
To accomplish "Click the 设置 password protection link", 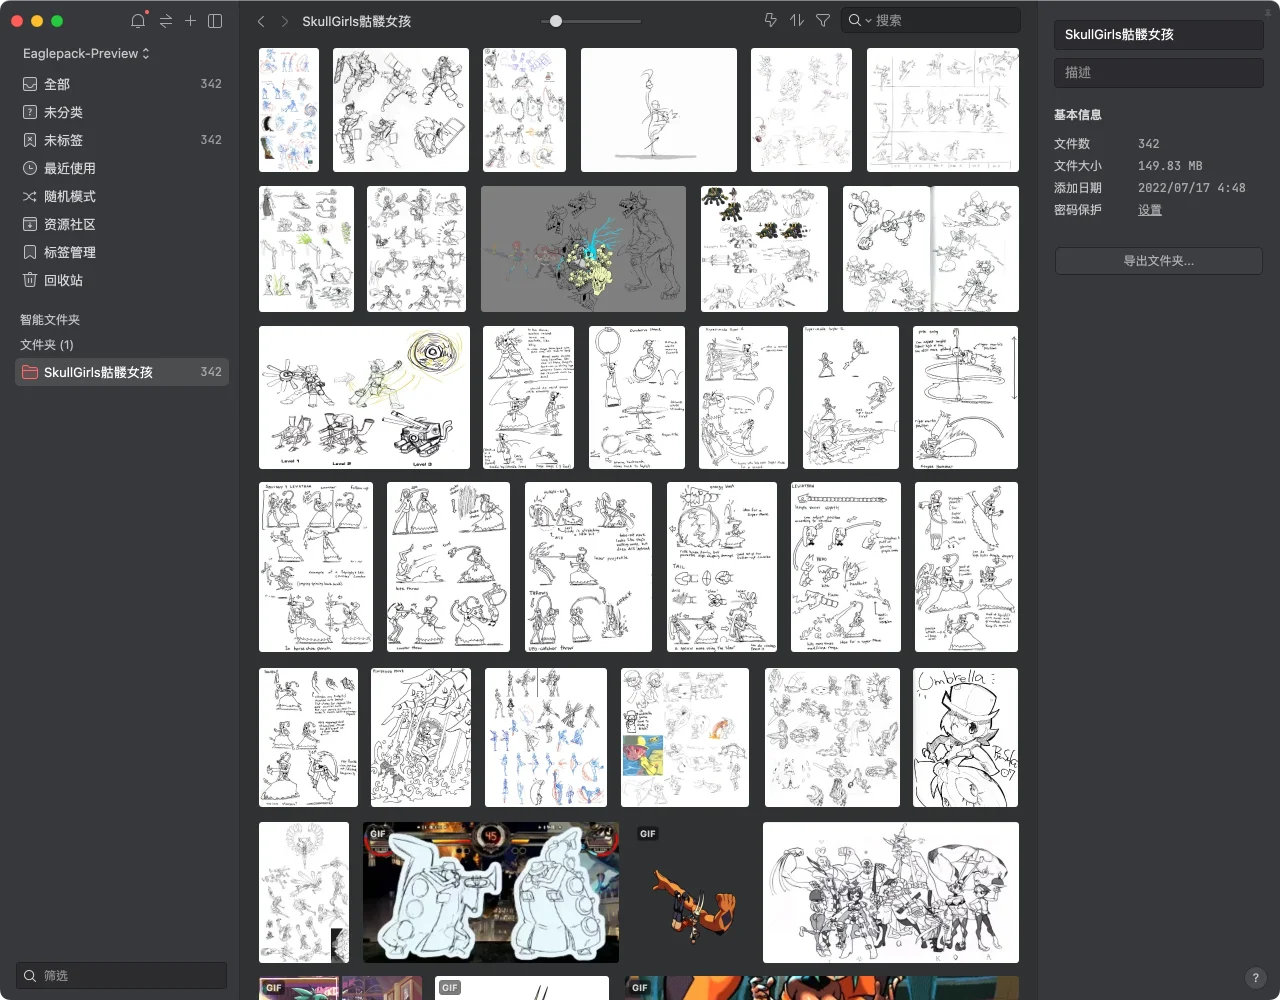I will click(x=1149, y=210).
